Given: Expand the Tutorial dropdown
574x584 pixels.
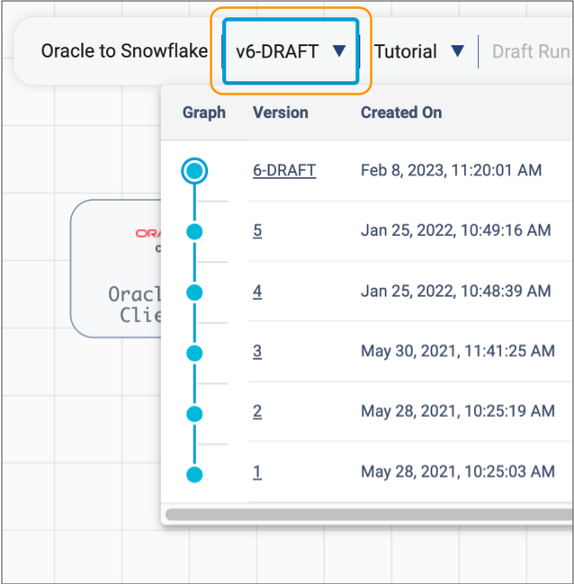Looking at the screenshot, I should click(419, 51).
